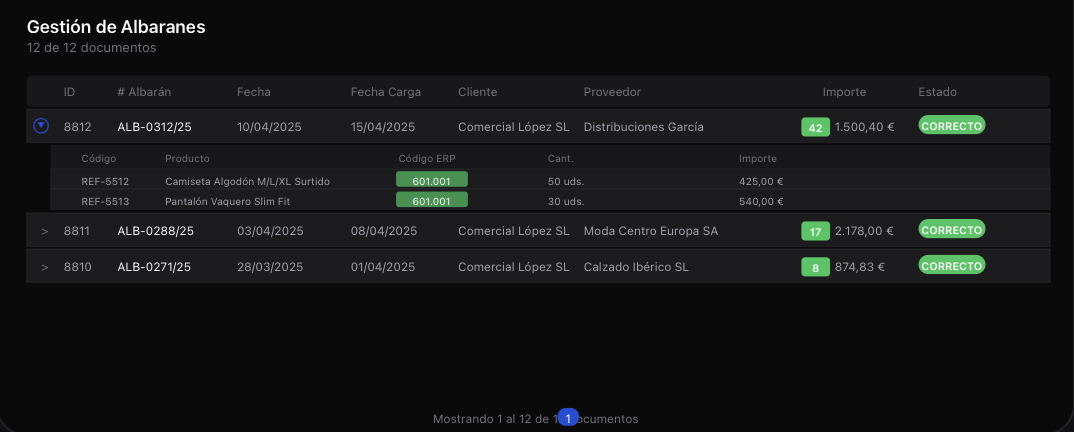Select the Pantalón Vaquero Slim Fit line
This screenshot has width=1074, height=432.
(x=550, y=201)
